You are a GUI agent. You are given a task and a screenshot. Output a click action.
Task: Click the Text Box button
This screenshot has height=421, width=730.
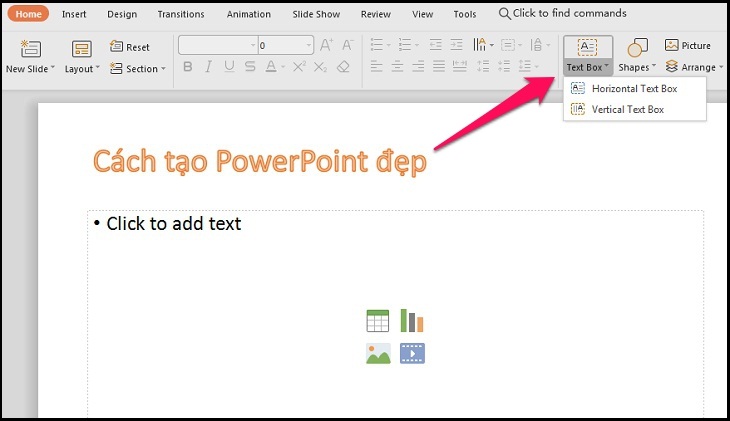[588, 55]
